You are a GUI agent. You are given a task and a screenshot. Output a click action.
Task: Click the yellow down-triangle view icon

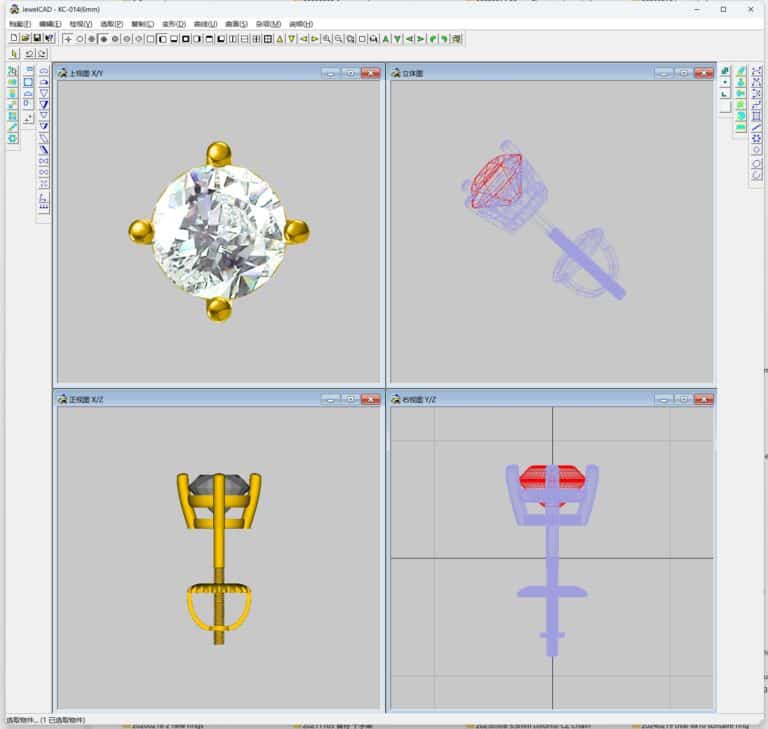click(291, 39)
